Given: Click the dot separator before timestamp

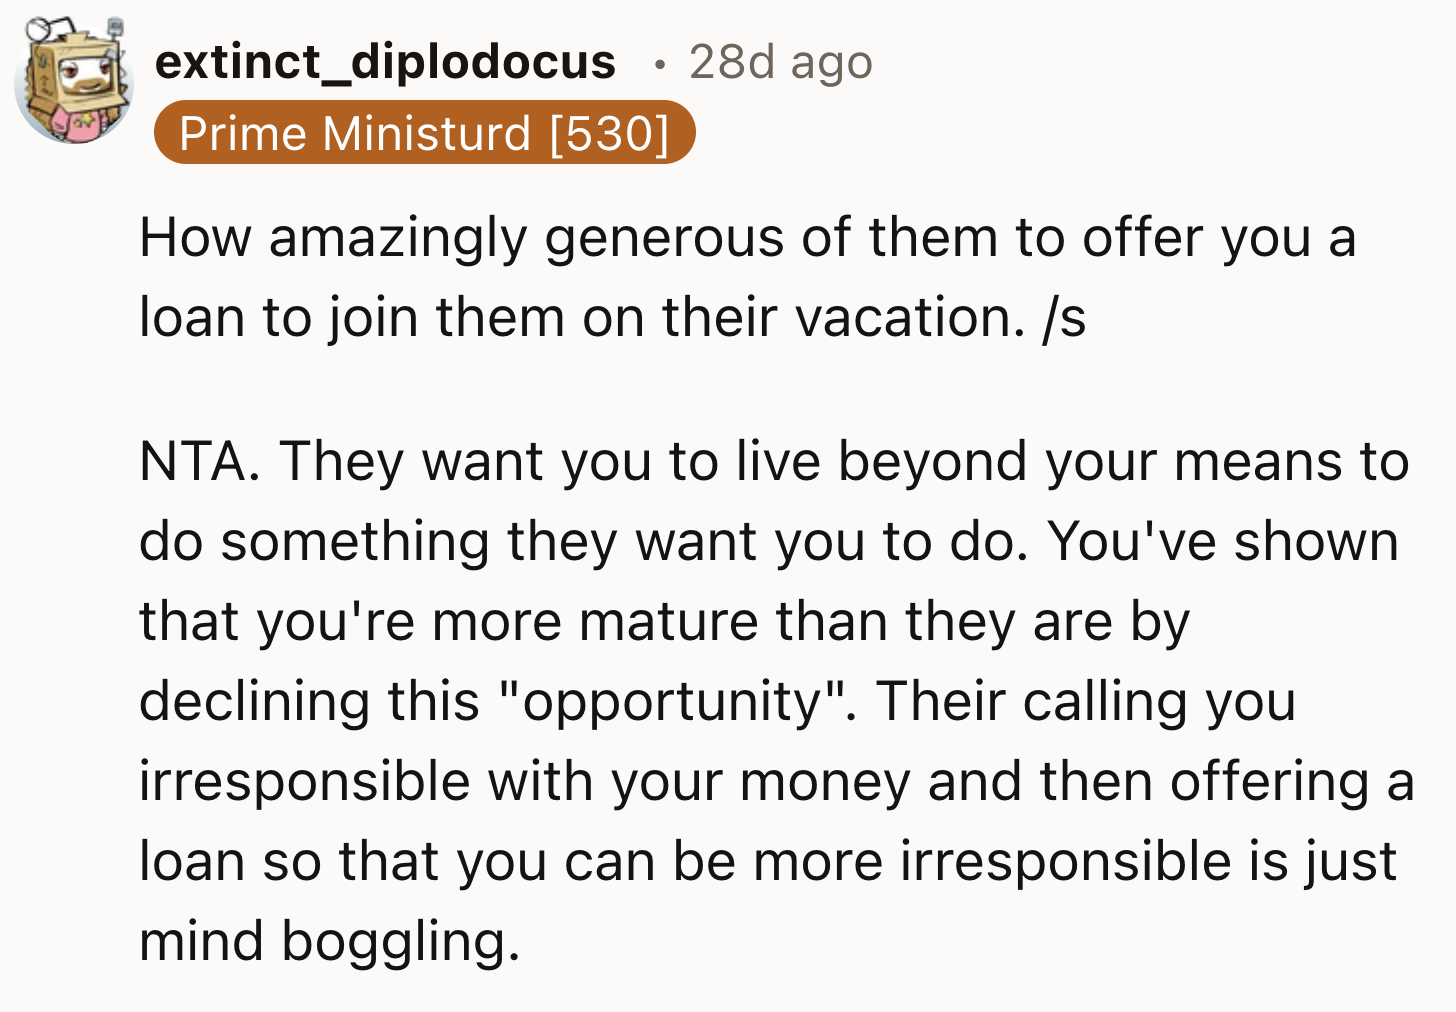Looking at the screenshot, I should point(657,65).
